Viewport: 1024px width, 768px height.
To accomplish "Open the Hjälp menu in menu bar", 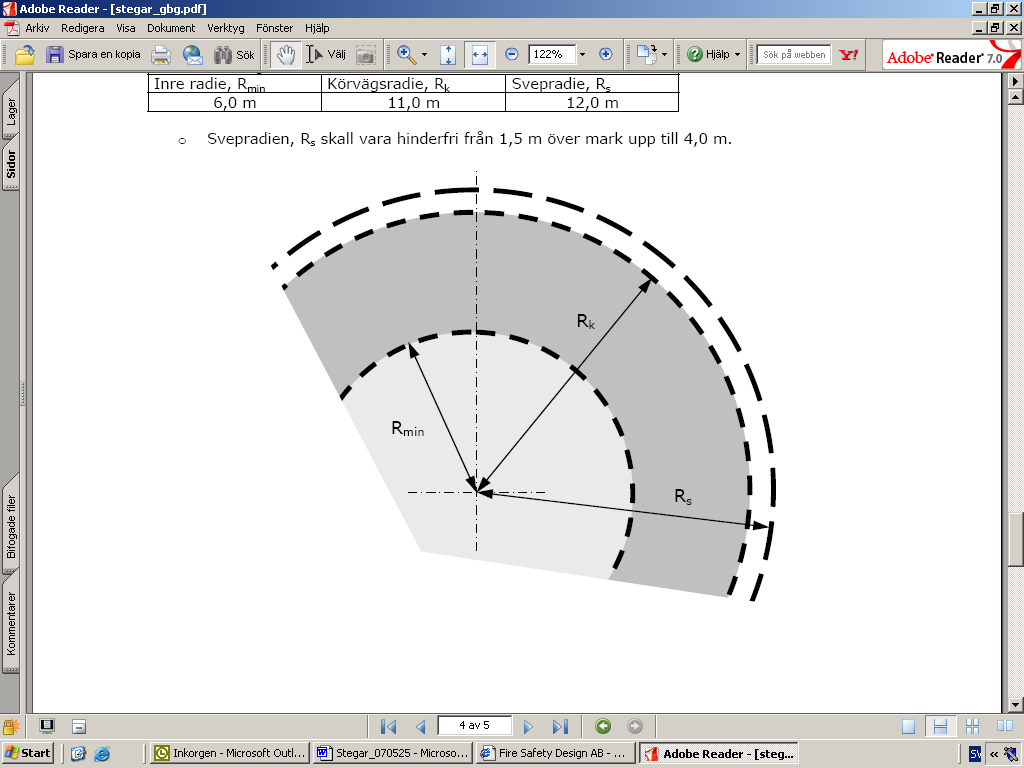I will (317, 28).
